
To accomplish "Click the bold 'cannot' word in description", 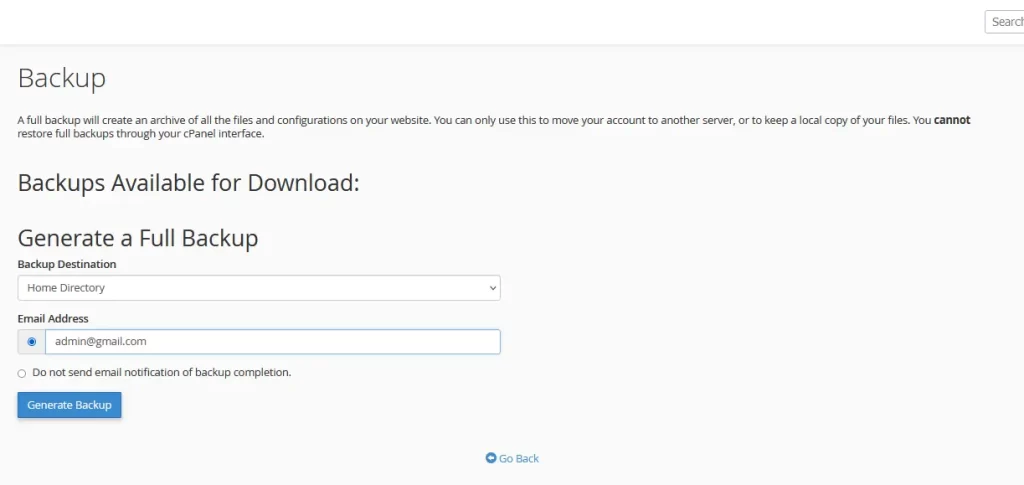I will [x=952, y=120].
